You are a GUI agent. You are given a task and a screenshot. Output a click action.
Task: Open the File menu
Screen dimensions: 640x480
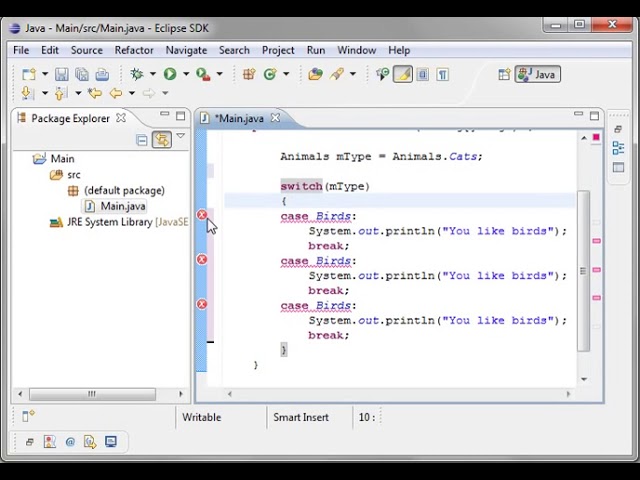(x=21, y=50)
